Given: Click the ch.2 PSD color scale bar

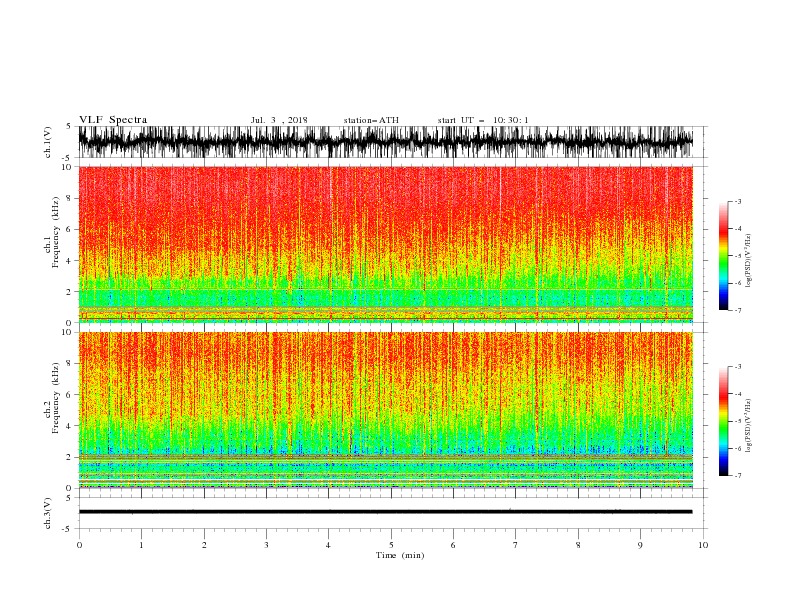Looking at the screenshot, I should click(x=723, y=421).
